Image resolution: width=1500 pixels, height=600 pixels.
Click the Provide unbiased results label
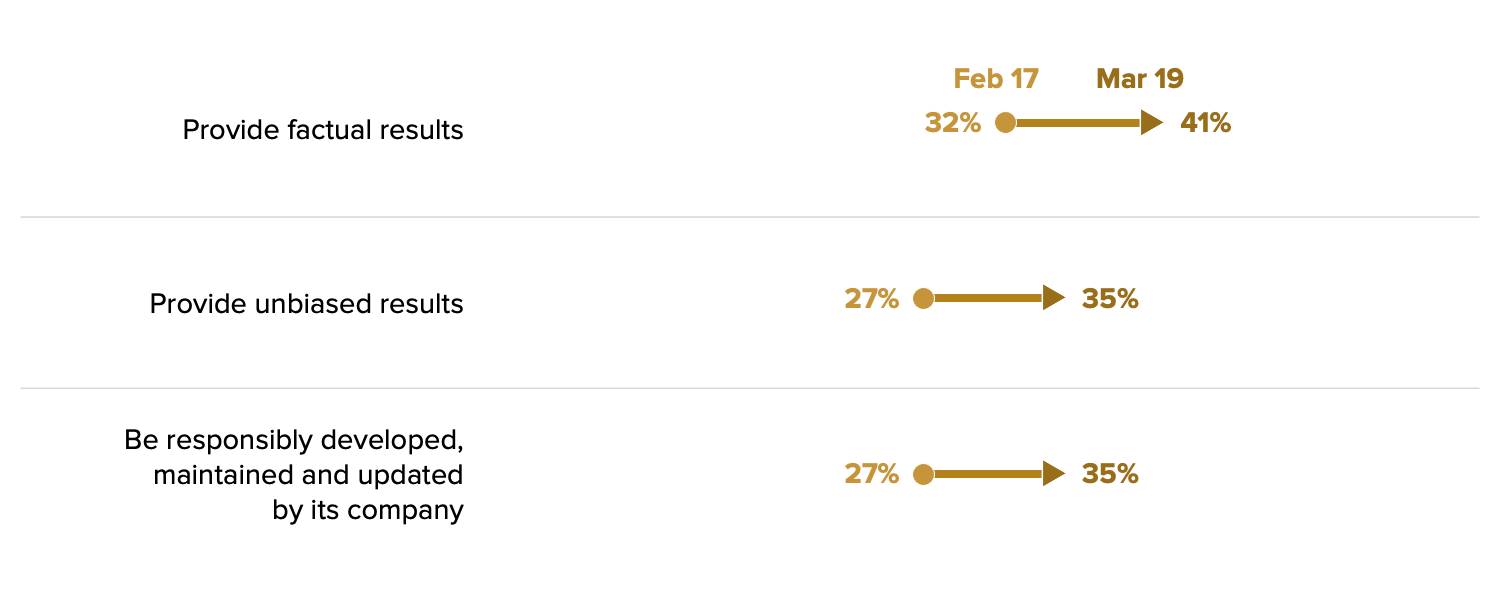(x=307, y=304)
